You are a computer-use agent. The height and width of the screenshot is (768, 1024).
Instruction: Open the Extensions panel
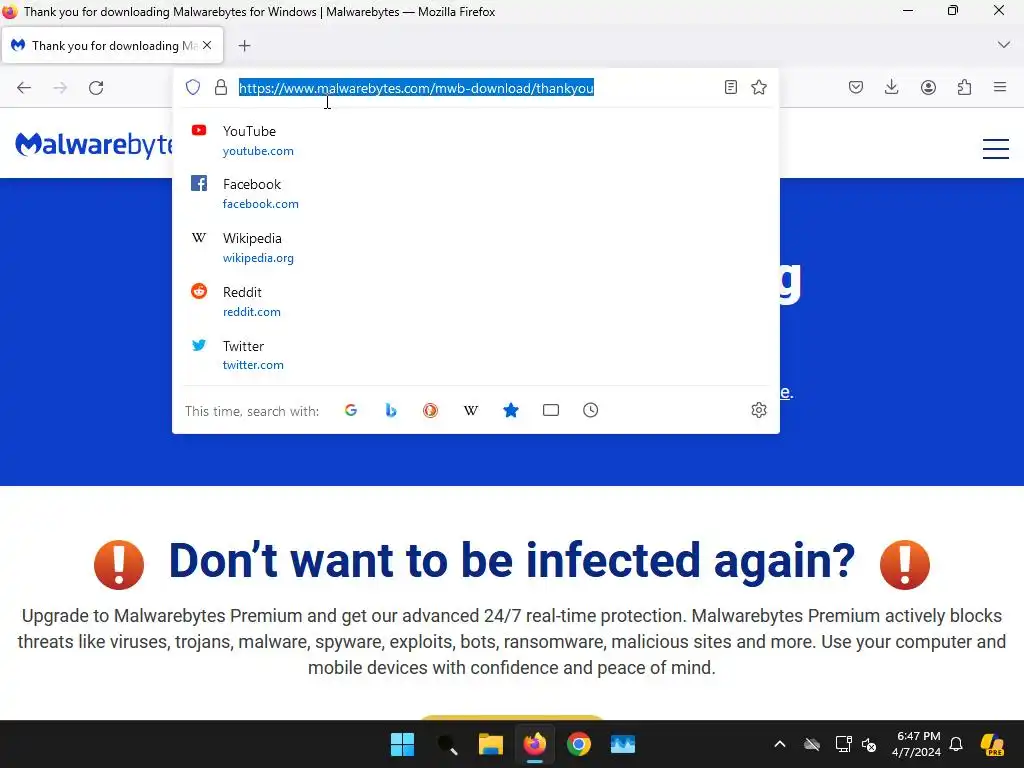pos(964,88)
